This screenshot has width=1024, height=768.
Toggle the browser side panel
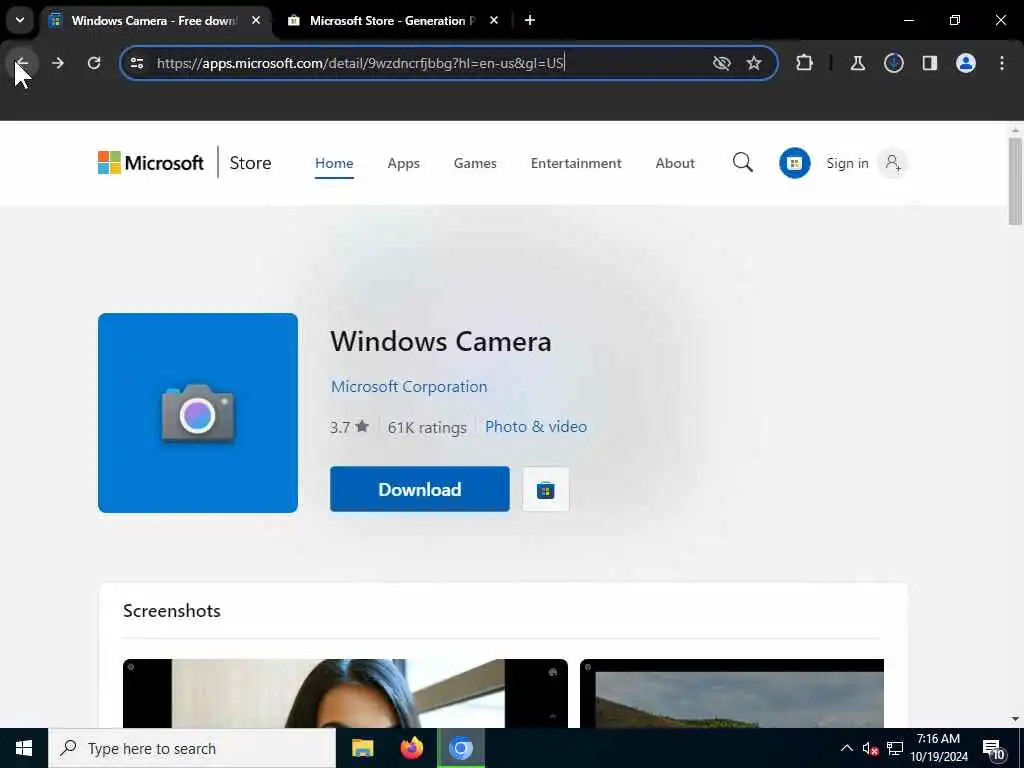pos(929,63)
